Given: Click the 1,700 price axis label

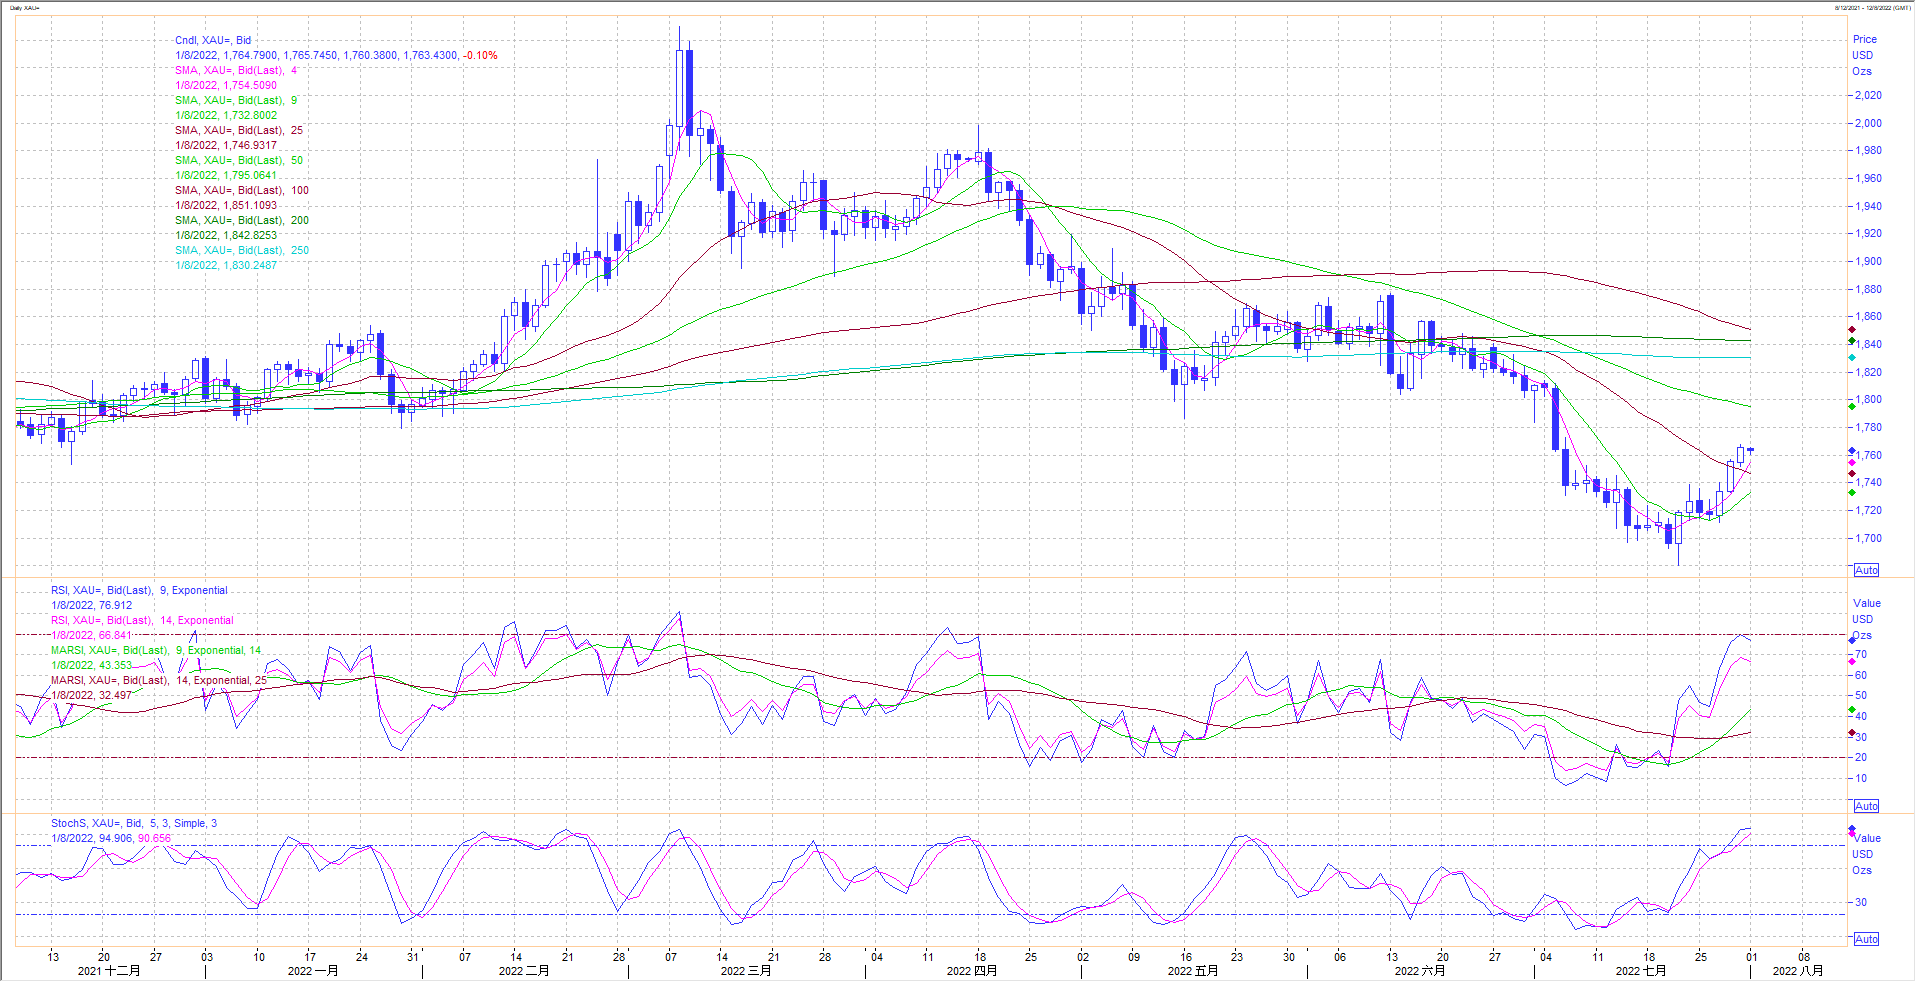Looking at the screenshot, I should pyautogui.click(x=1868, y=539).
